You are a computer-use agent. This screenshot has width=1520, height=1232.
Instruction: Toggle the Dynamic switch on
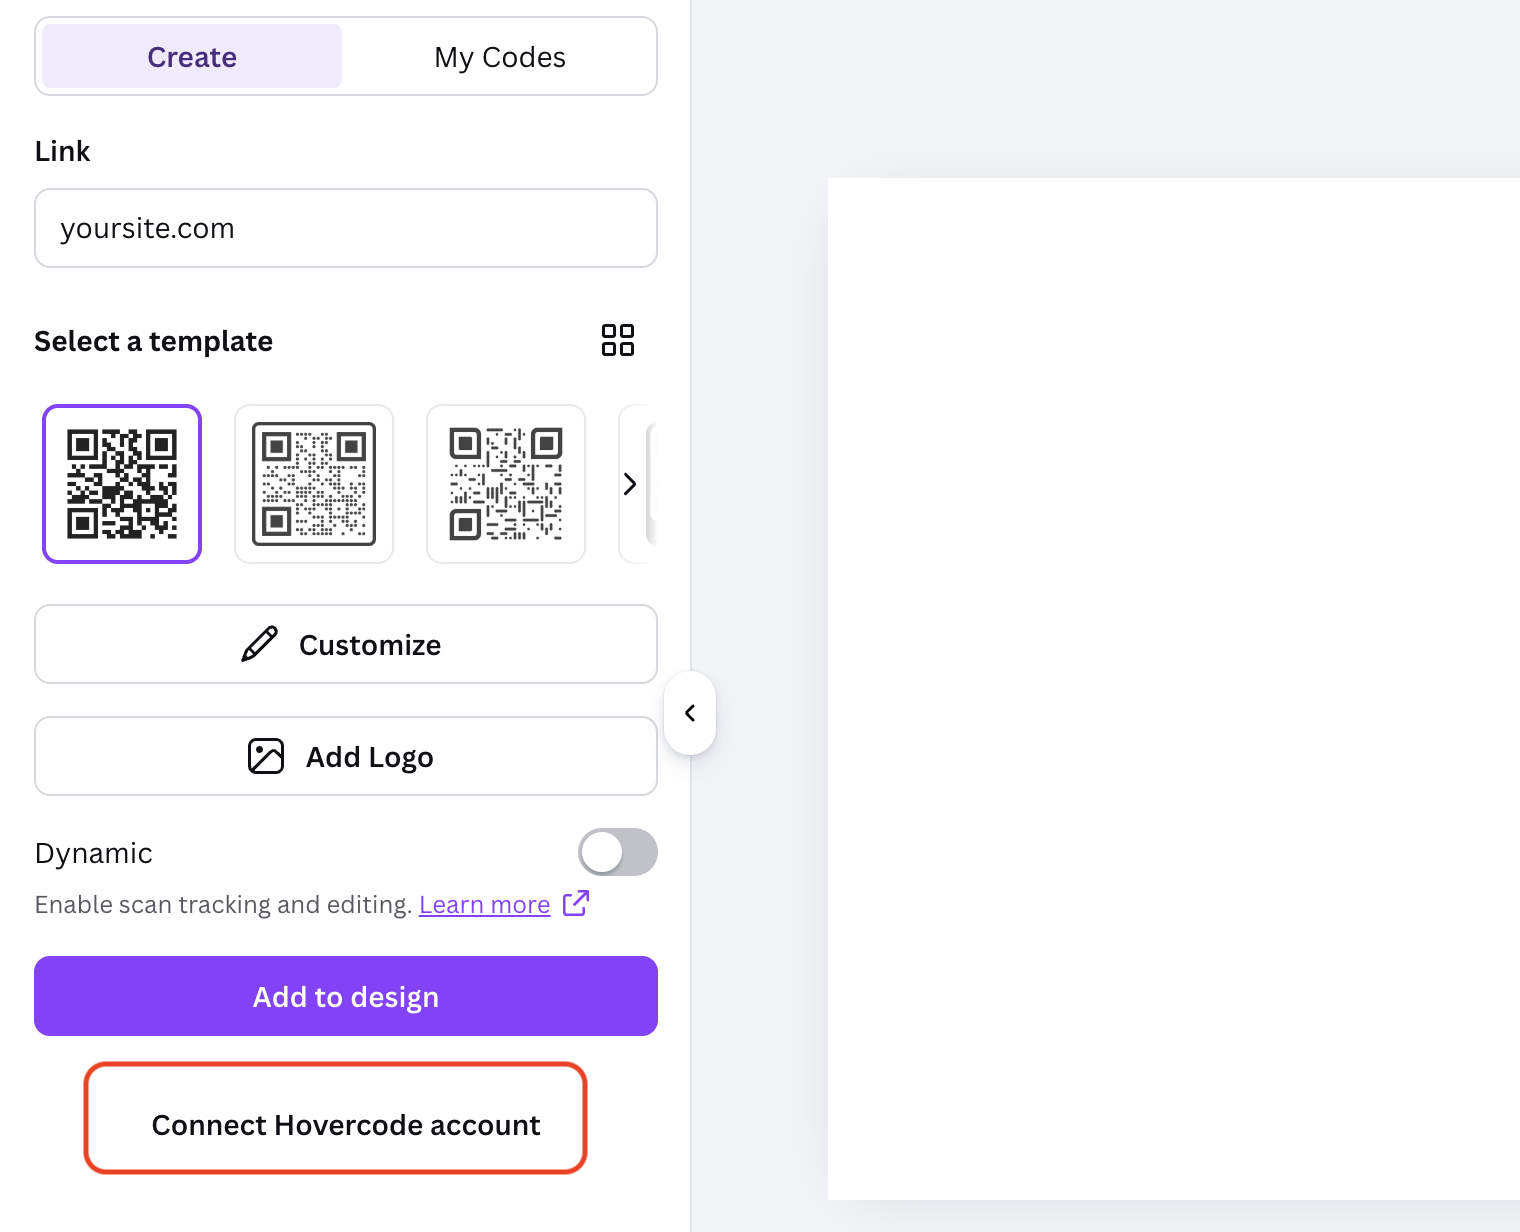pyautogui.click(x=617, y=852)
